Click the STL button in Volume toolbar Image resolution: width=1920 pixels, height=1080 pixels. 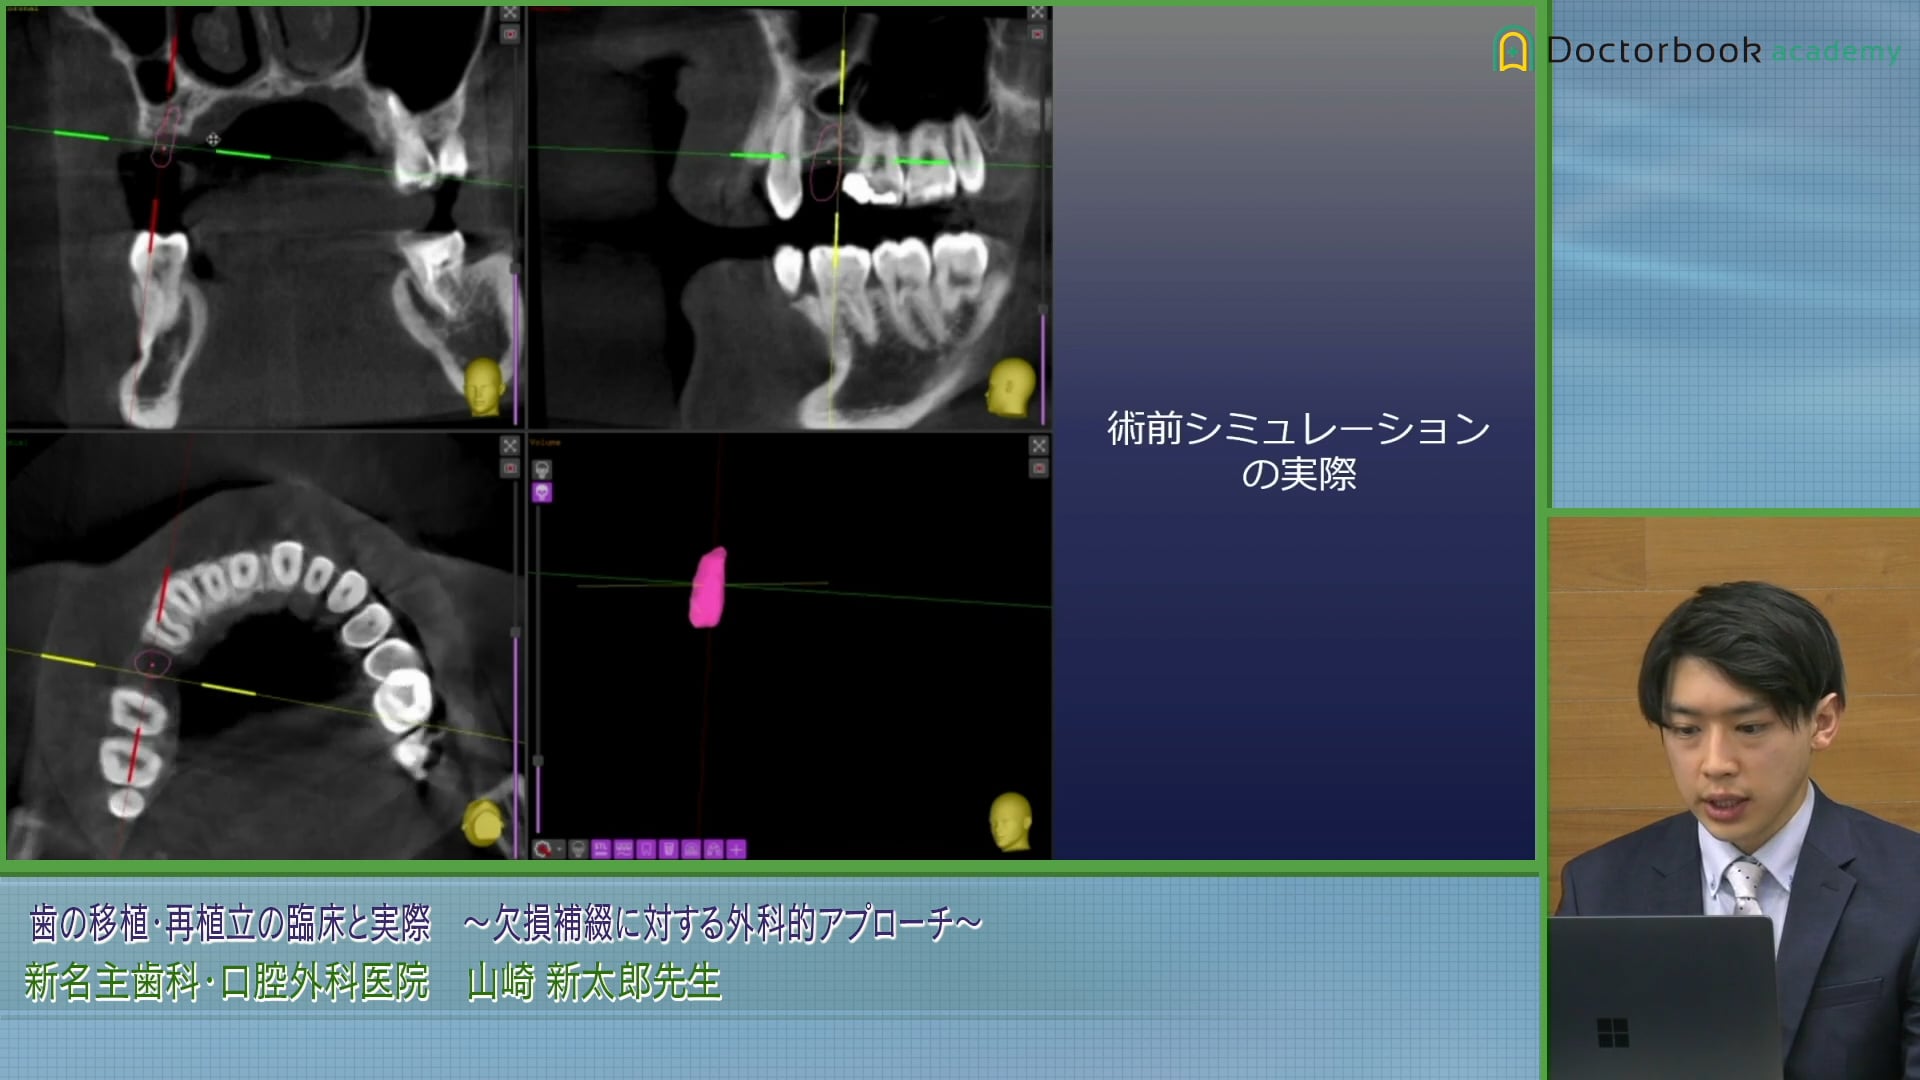(x=601, y=849)
